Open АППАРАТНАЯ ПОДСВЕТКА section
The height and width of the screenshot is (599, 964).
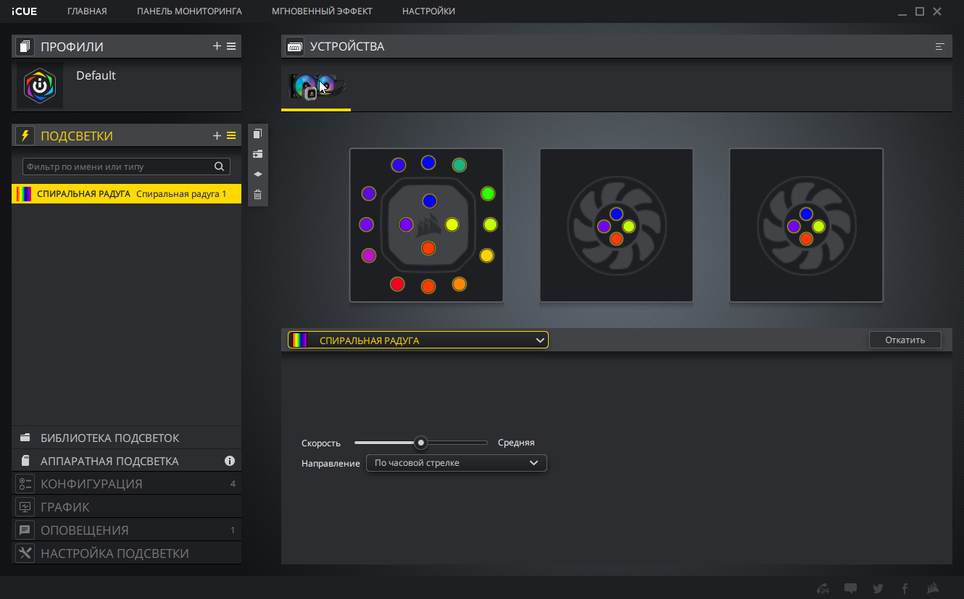tap(126, 461)
